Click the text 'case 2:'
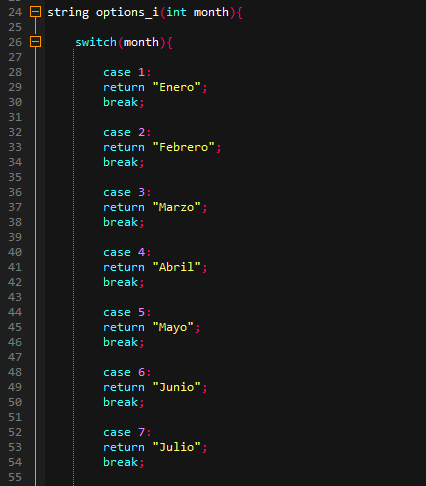The width and height of the screenshot is (426, 486). [127, 132]
